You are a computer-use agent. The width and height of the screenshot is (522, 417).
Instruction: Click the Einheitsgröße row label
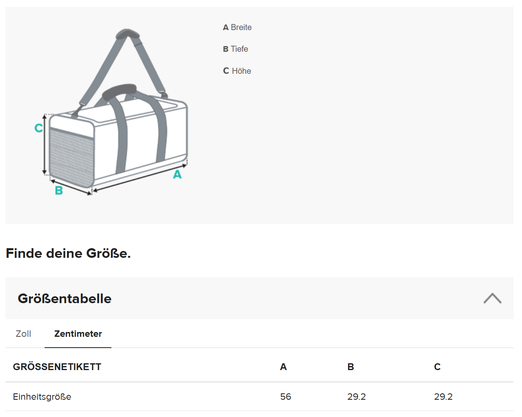pyautogui.click(x=42, y=397)
